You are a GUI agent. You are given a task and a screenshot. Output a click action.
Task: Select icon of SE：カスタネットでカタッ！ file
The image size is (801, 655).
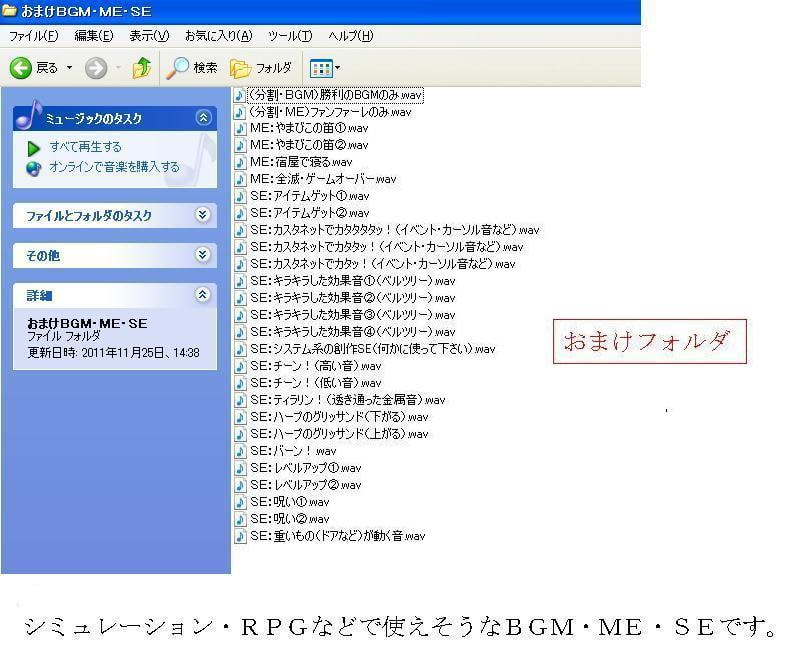click(239, 264)
